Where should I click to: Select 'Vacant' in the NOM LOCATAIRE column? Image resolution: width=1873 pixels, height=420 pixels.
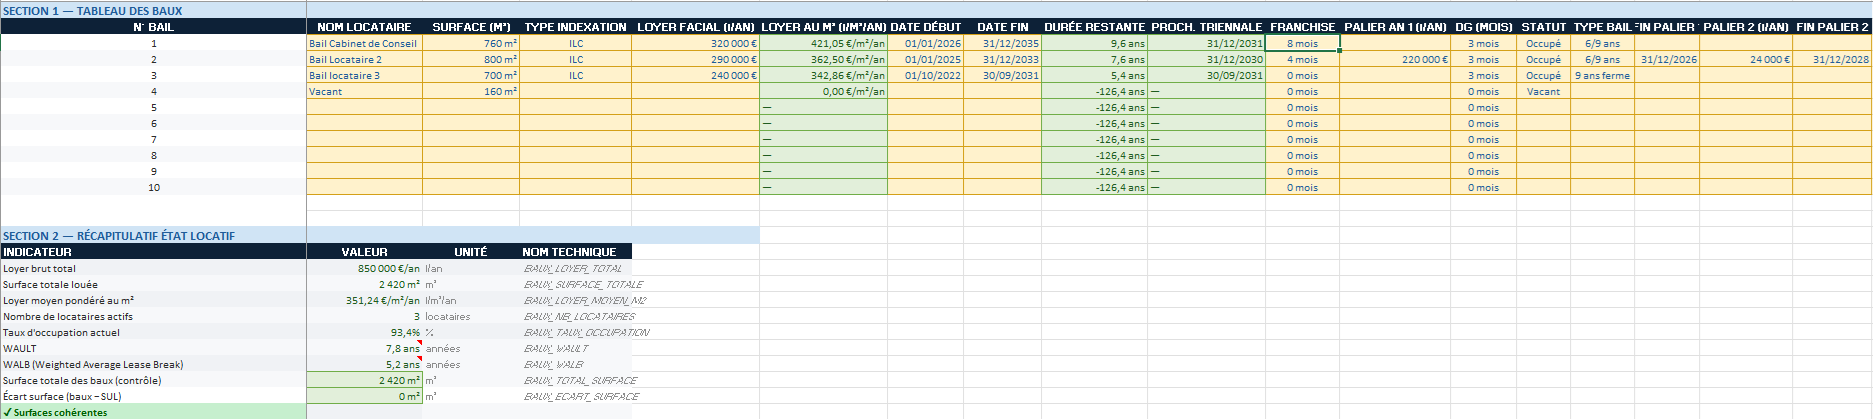coord(364,91)
